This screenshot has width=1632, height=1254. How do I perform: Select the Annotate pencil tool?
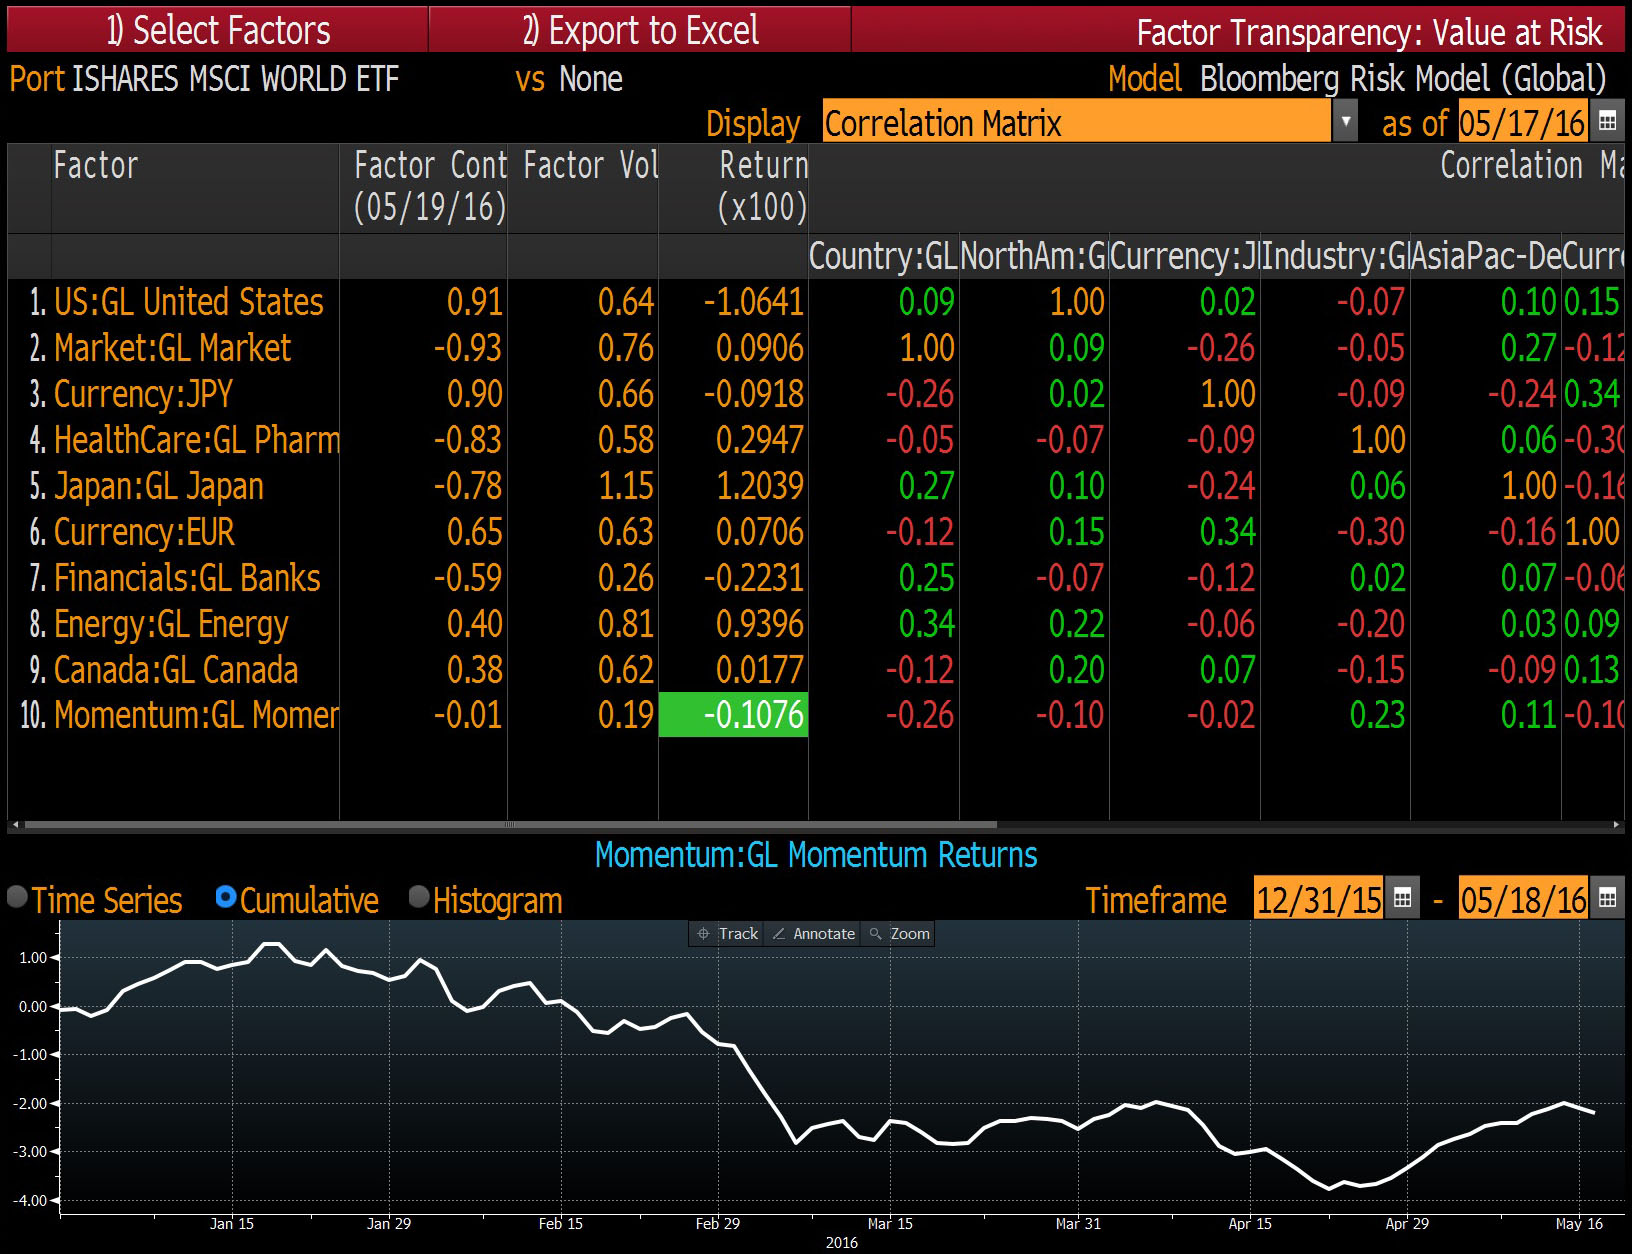[812, 933]
